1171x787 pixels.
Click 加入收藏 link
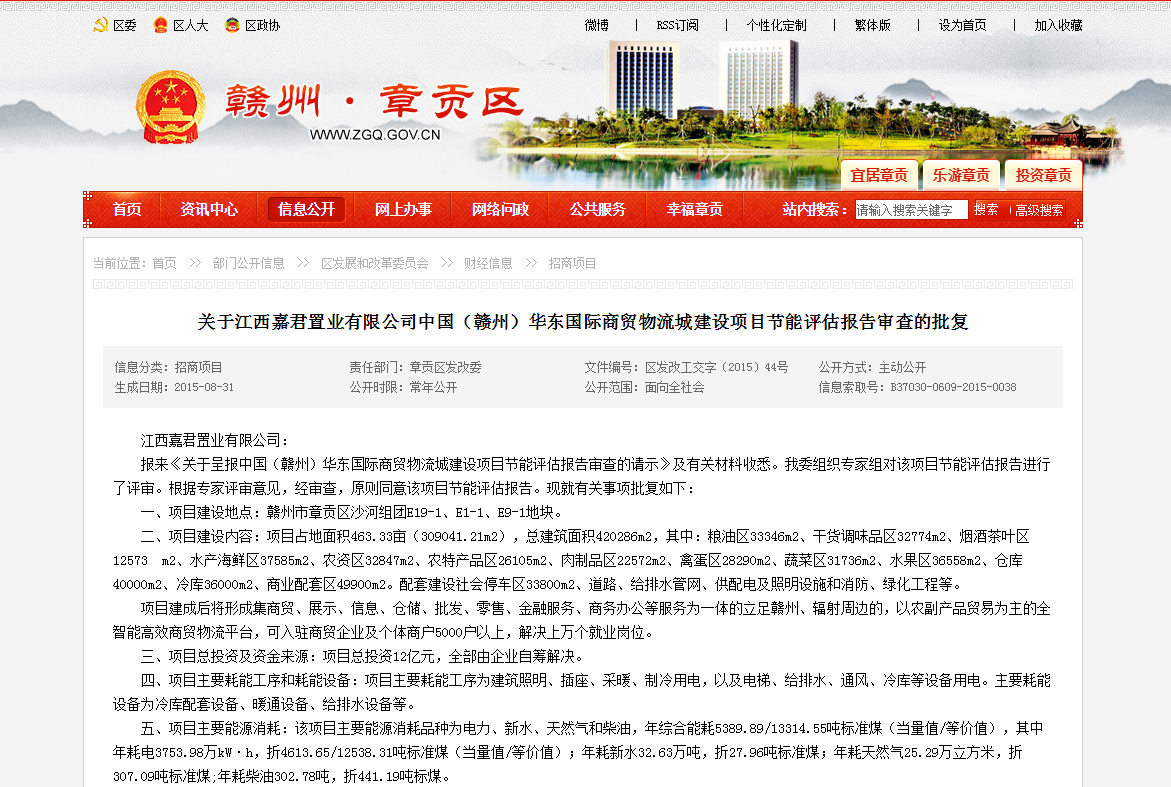tap(1058, 25)
